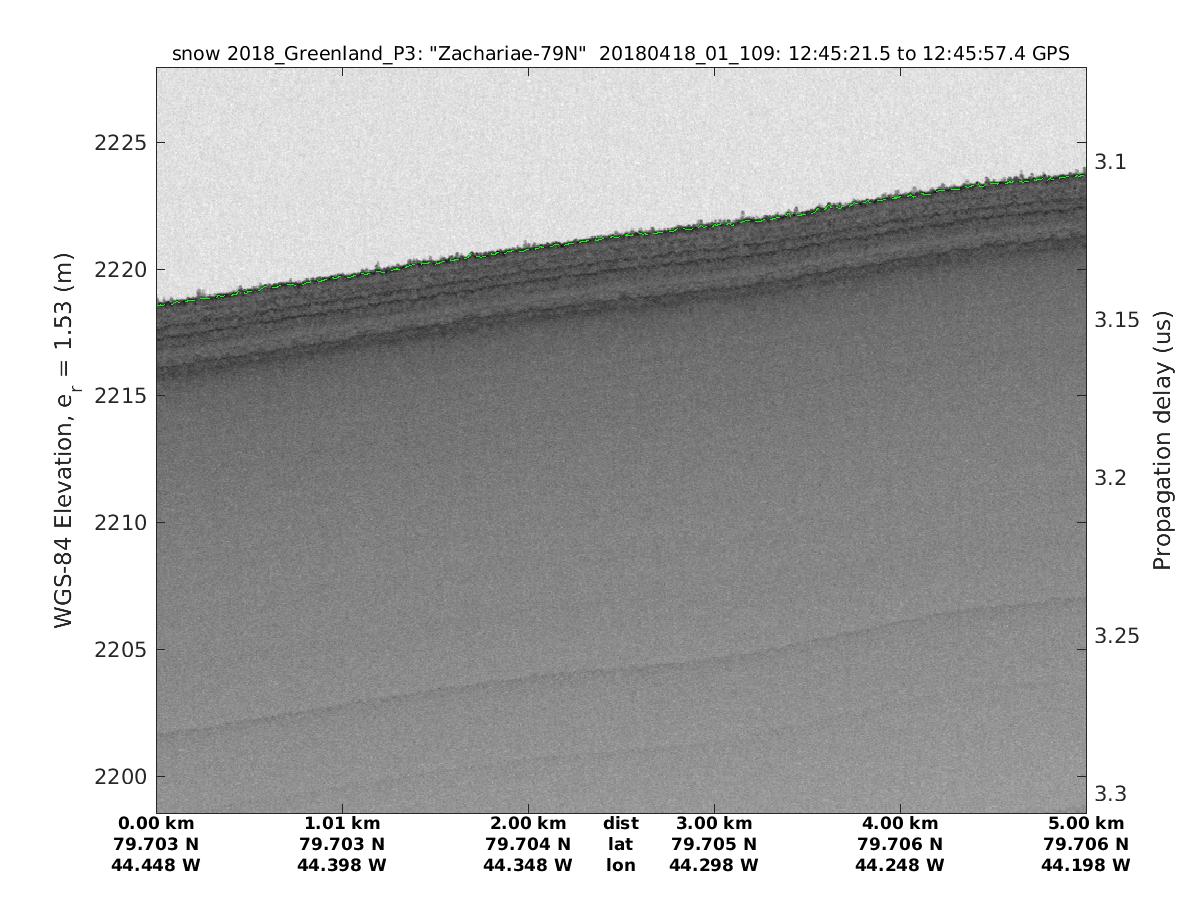Select the "Propagation delay (us)" axis label
This screenshot has width=1200, height=900.
pos(1161,440)
